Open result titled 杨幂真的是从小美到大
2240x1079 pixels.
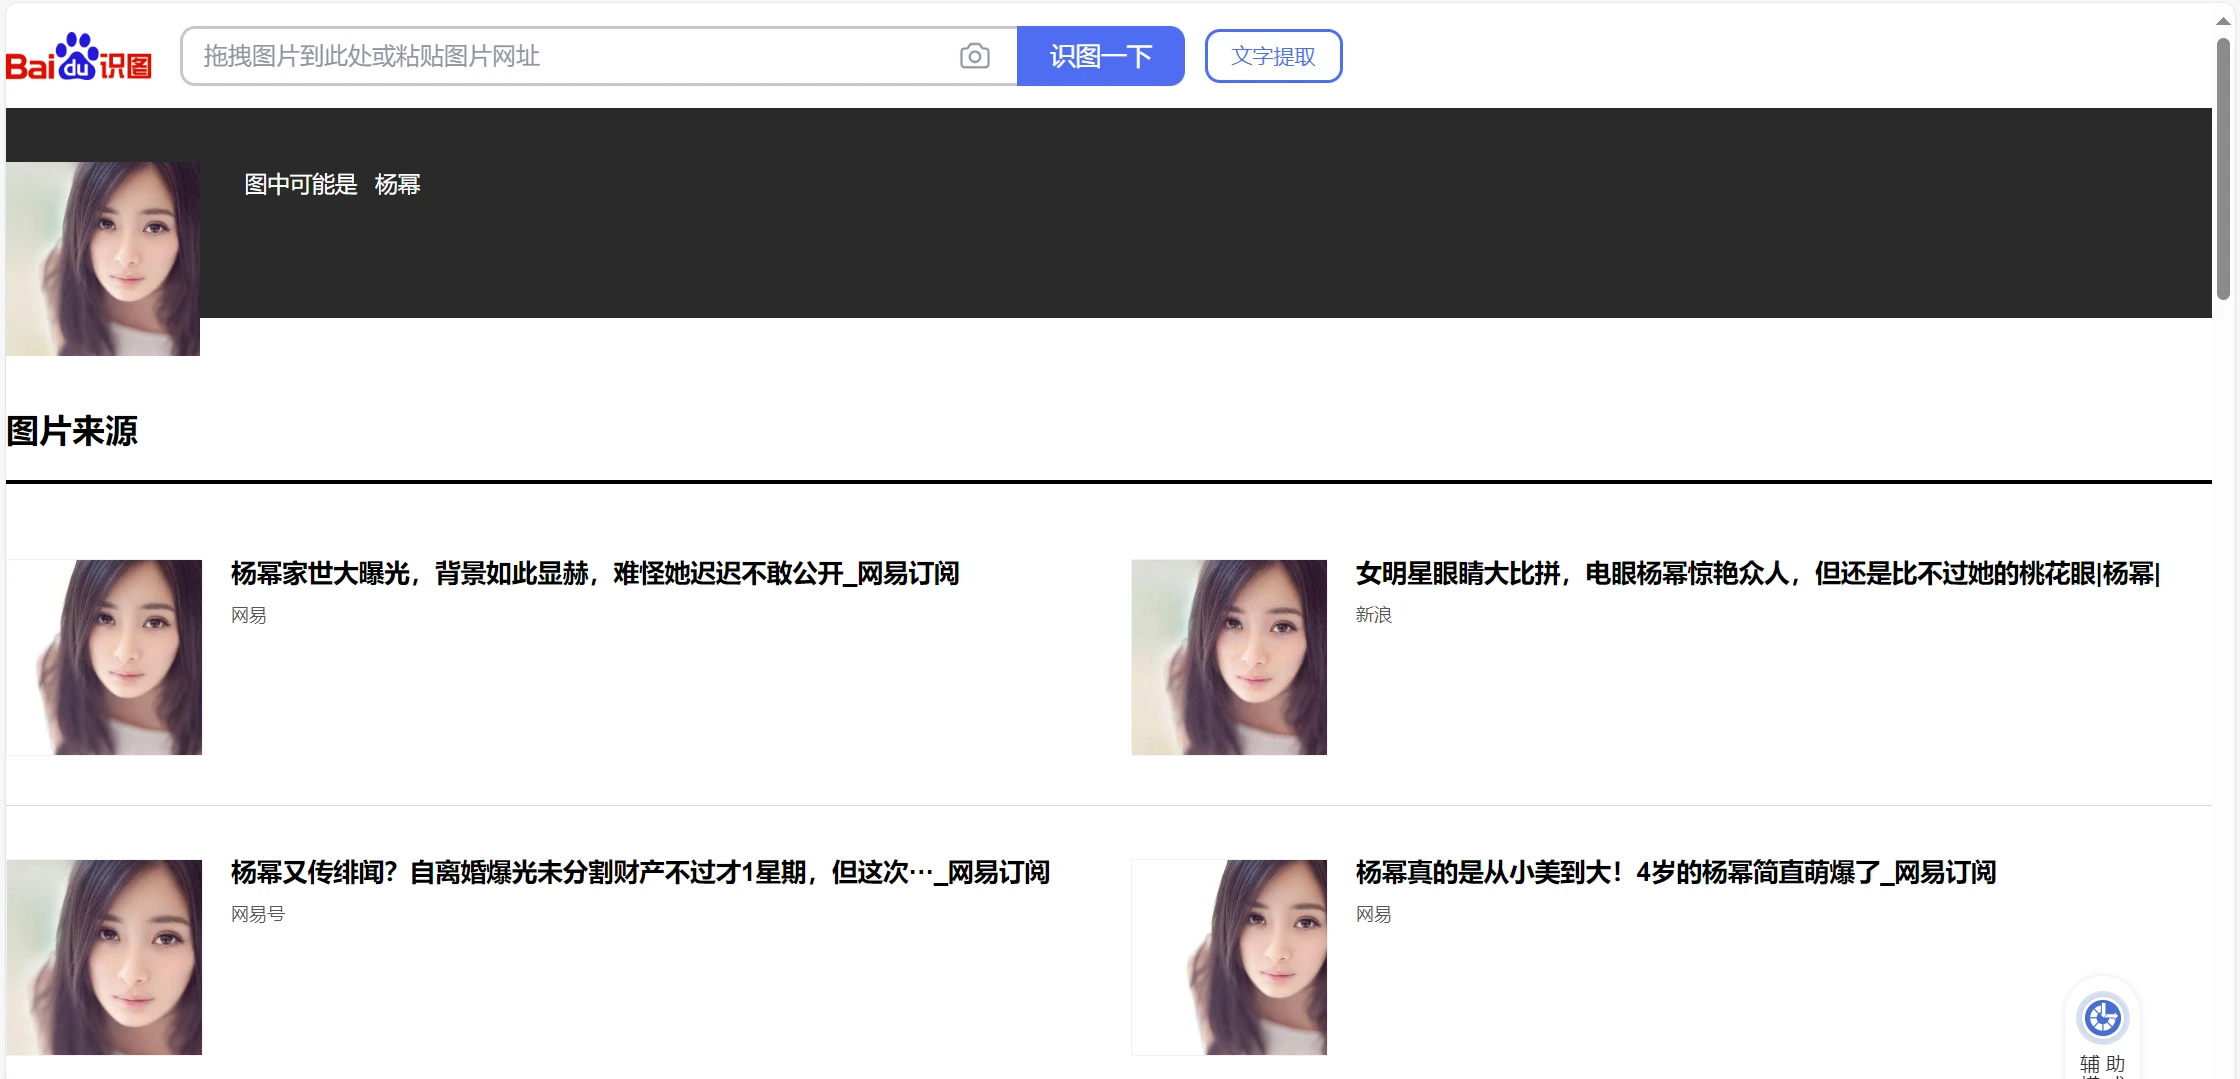(x=1675, y=872)
